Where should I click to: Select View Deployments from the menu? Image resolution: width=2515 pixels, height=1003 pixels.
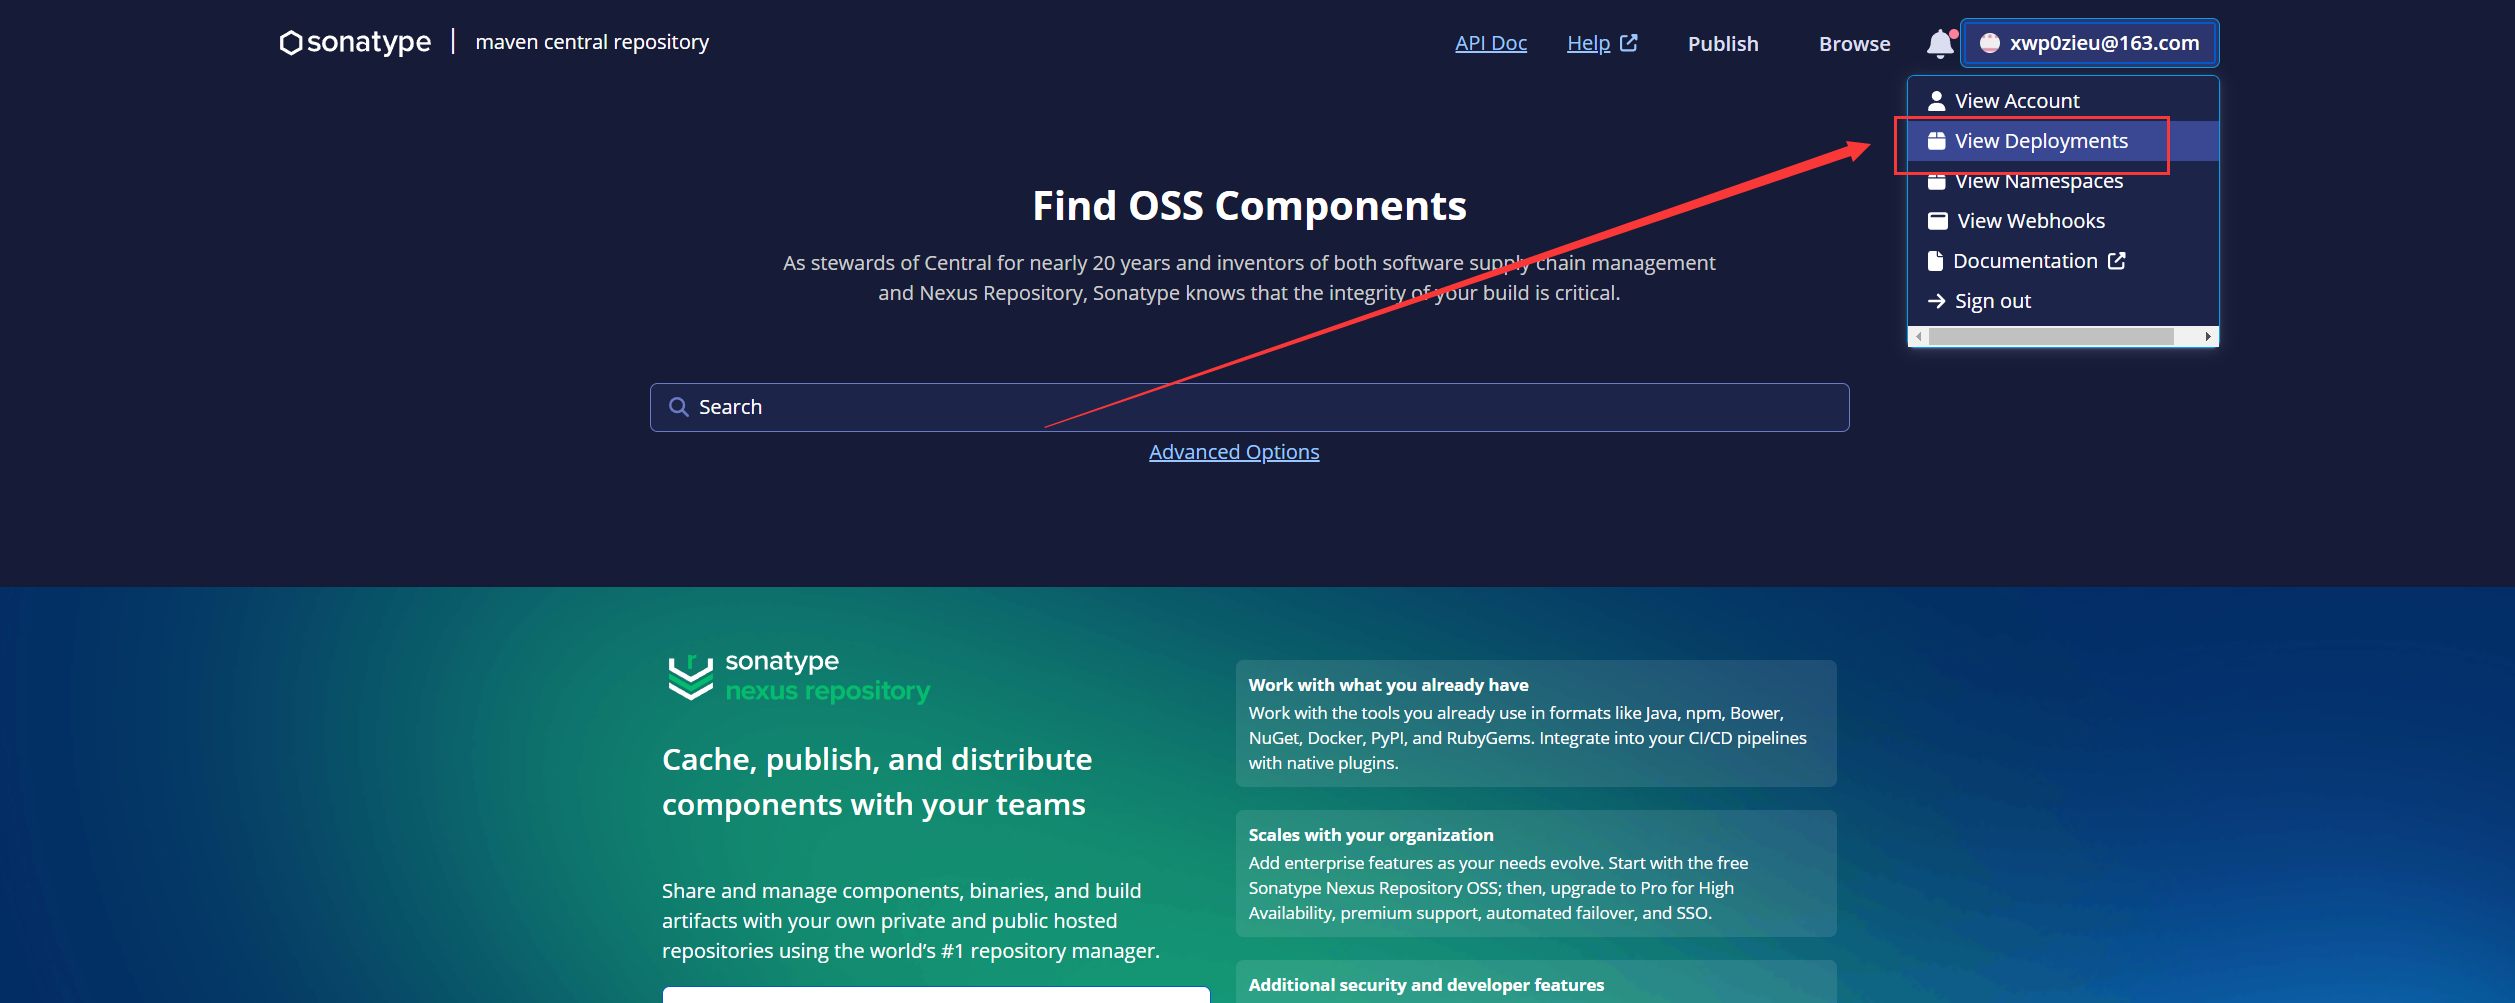tap(2063, 141)
